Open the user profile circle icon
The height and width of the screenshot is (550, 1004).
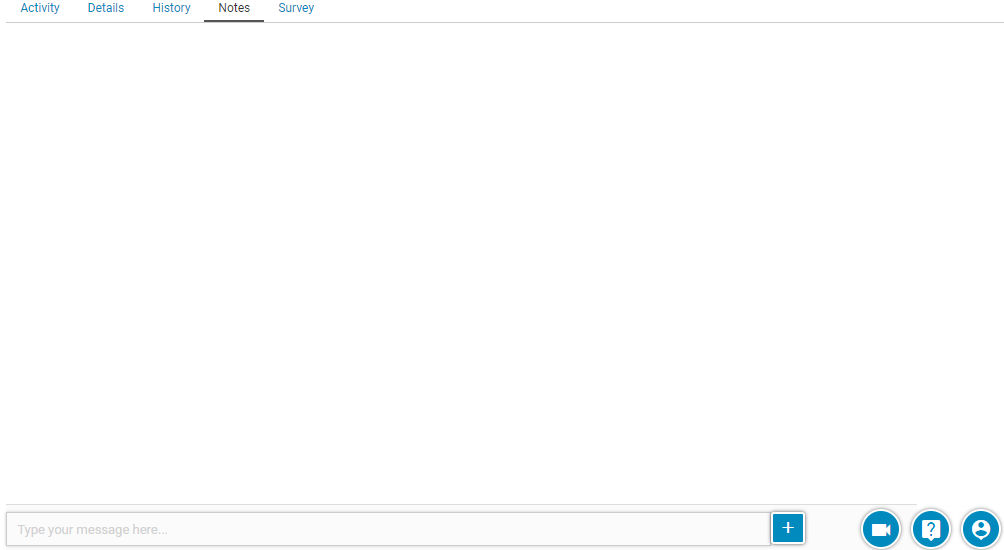coord(980,529)
